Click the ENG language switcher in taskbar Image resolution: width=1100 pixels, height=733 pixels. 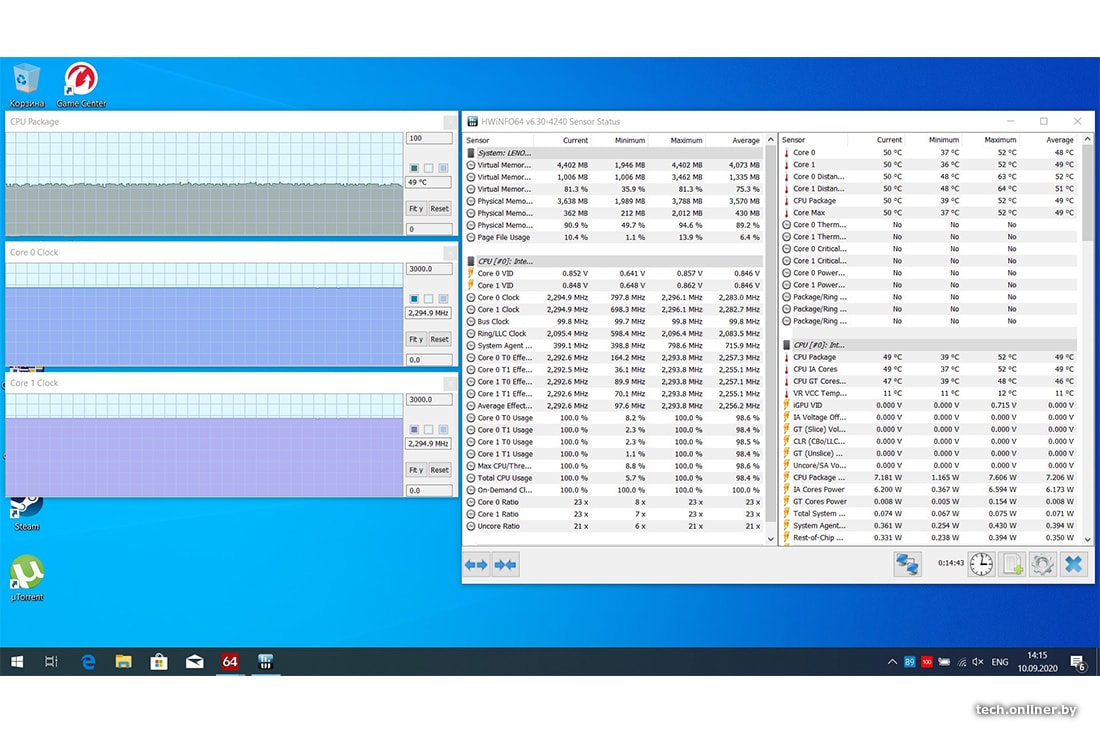(999, 662)
